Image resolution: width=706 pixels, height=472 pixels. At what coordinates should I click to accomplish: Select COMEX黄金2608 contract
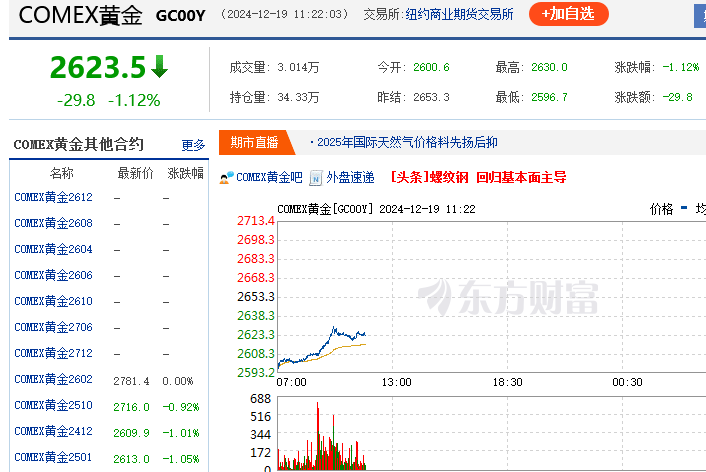[x=53, y=223]
